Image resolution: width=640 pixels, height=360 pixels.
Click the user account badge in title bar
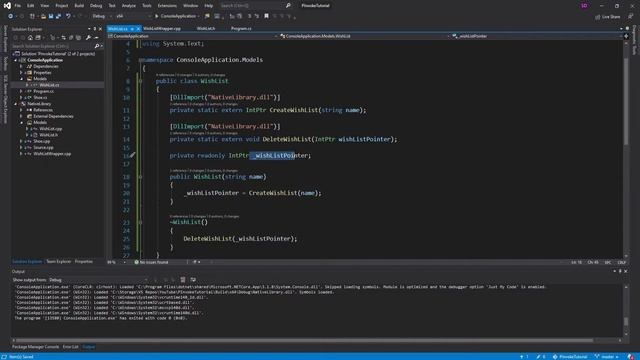pyautogui.click(x=584, y=6)
